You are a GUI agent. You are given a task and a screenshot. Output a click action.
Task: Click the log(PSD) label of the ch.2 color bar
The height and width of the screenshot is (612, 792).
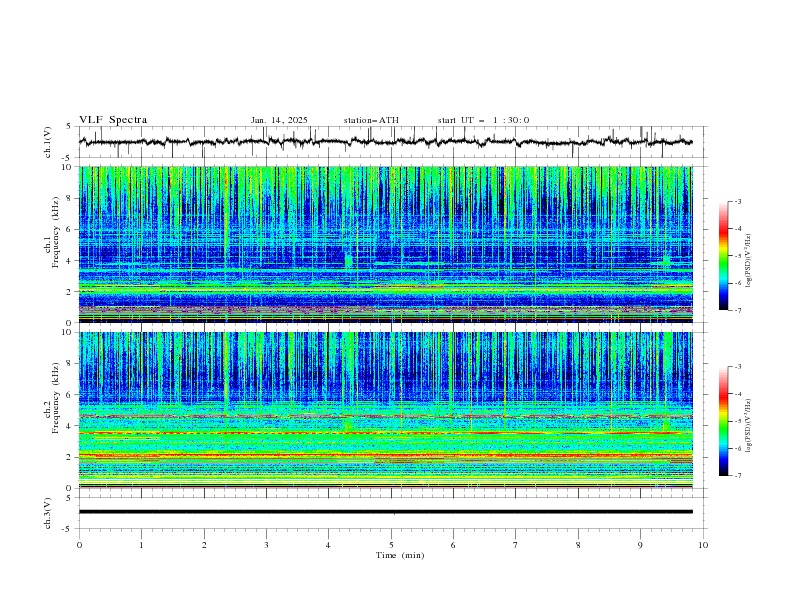(748, 425)
